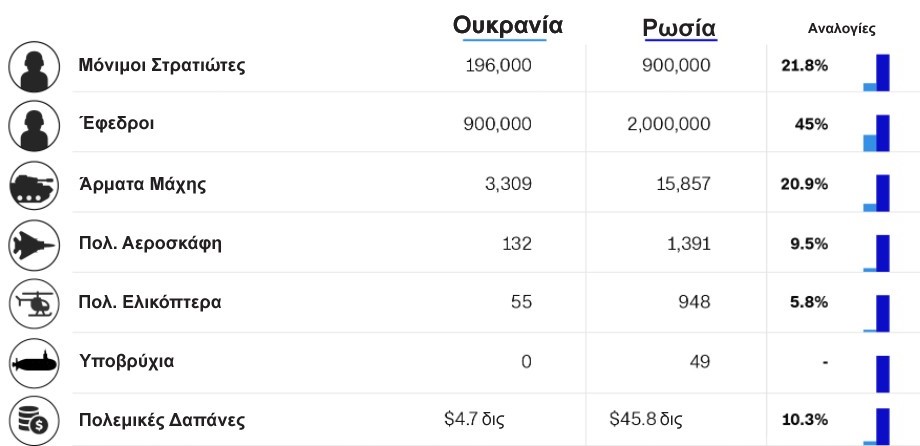Click Ukraine's 900,000 reservists value
920x446 pixels.
point(498,124)
